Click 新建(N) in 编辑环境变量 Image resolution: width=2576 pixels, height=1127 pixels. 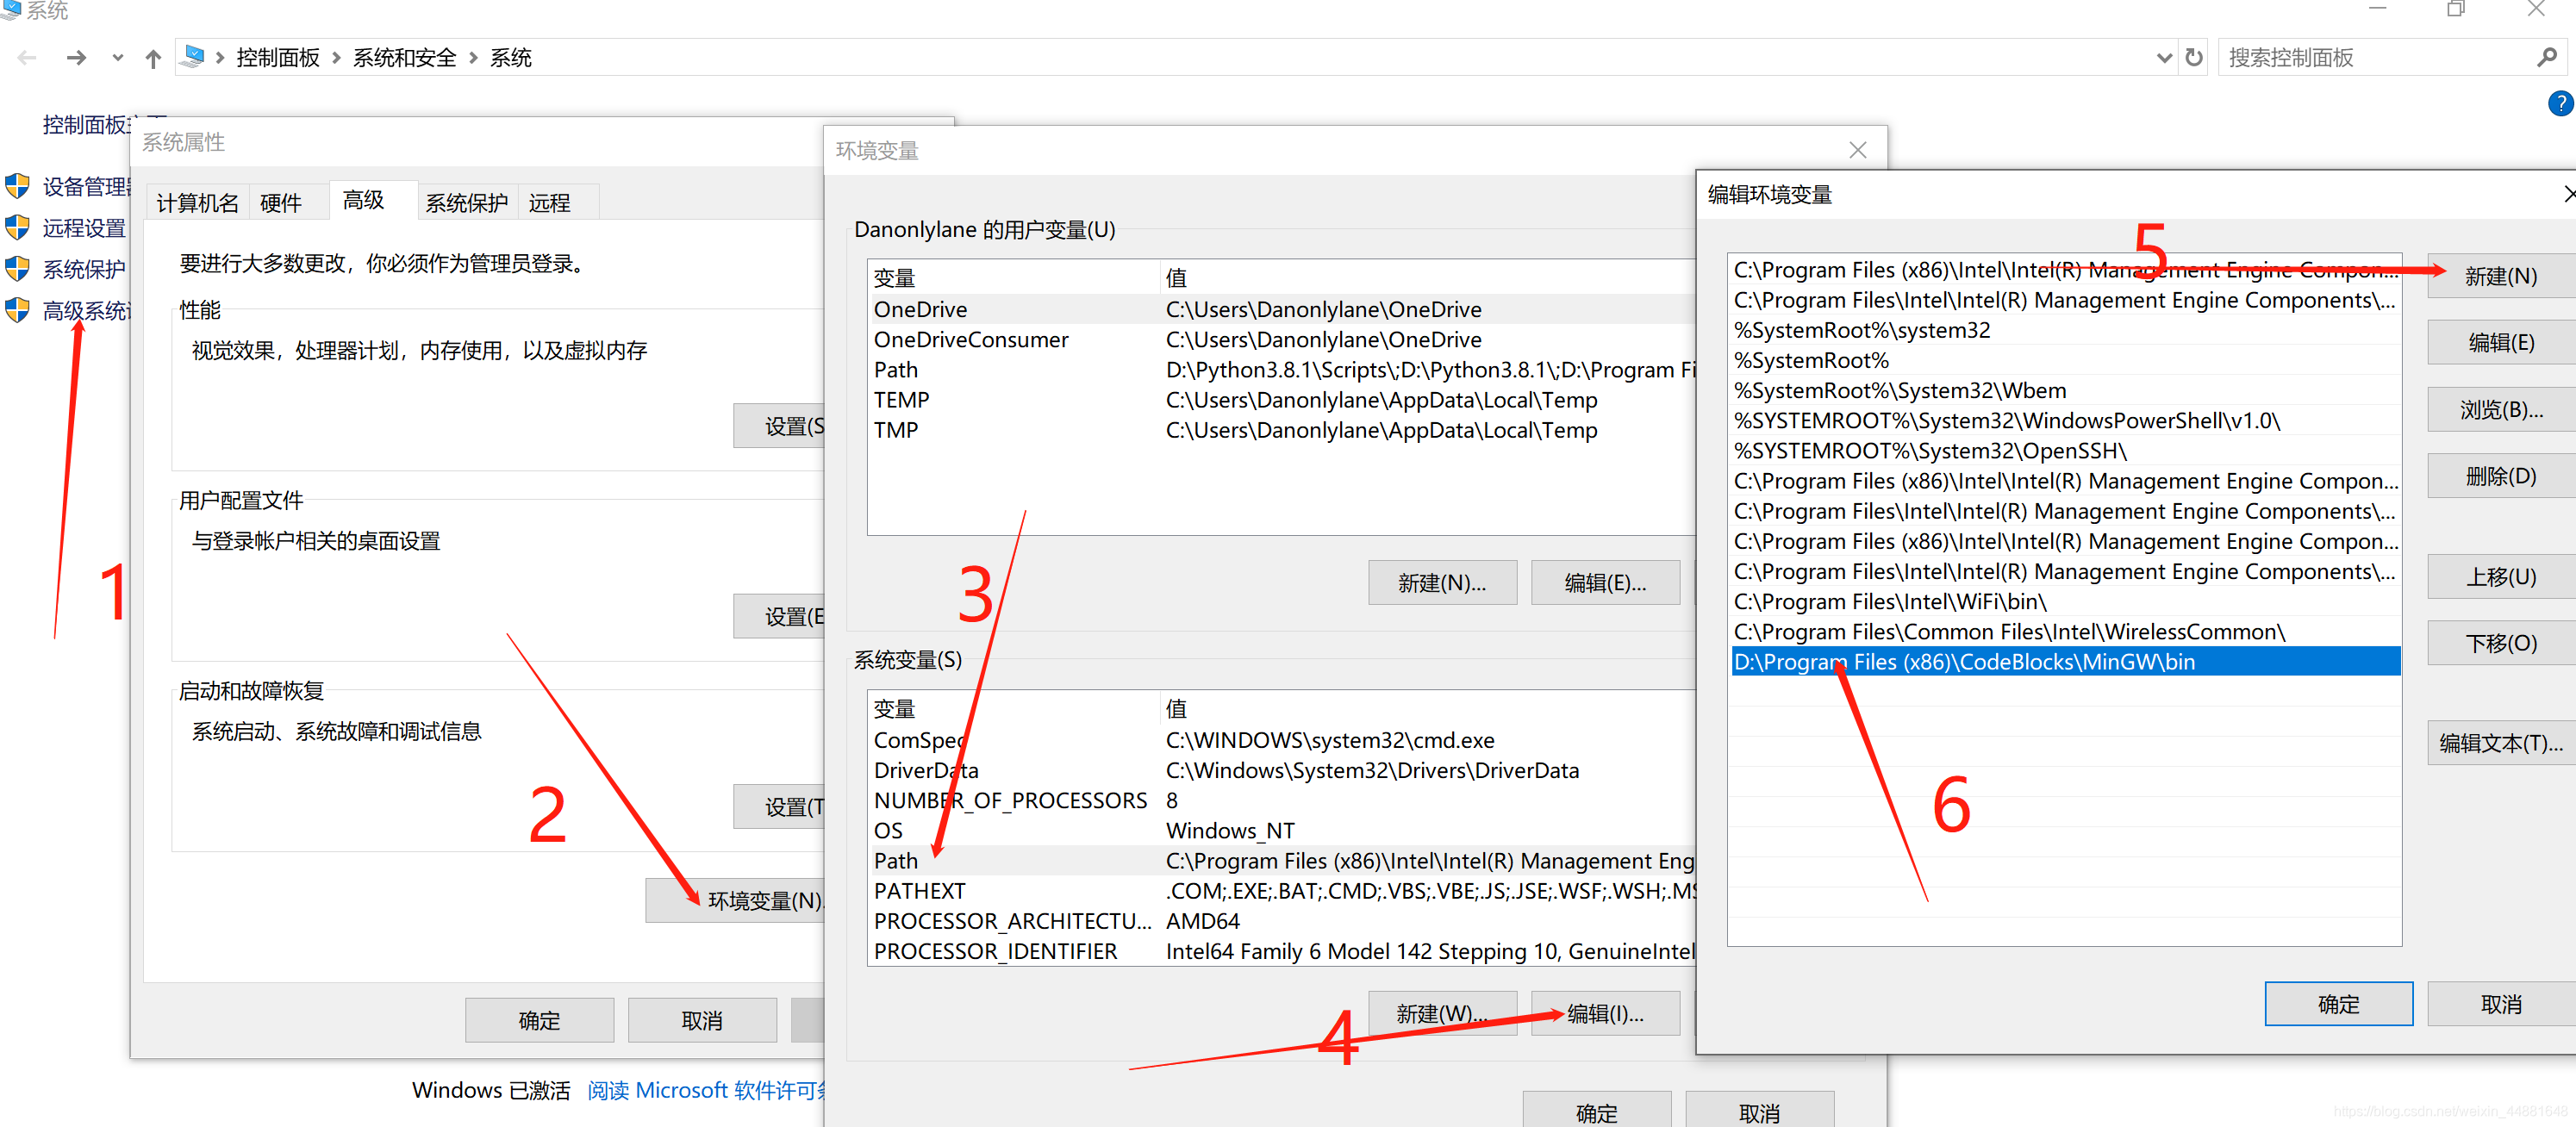point(2501,276)
